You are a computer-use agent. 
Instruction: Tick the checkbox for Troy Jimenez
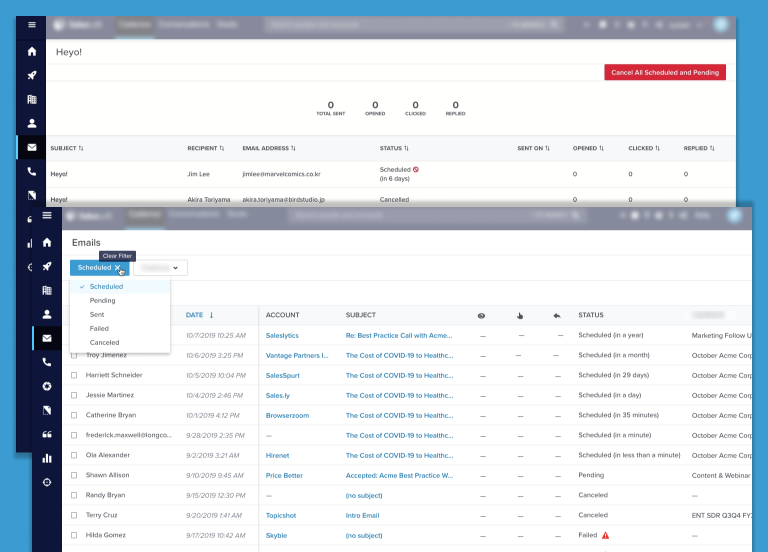coord(74,356)
